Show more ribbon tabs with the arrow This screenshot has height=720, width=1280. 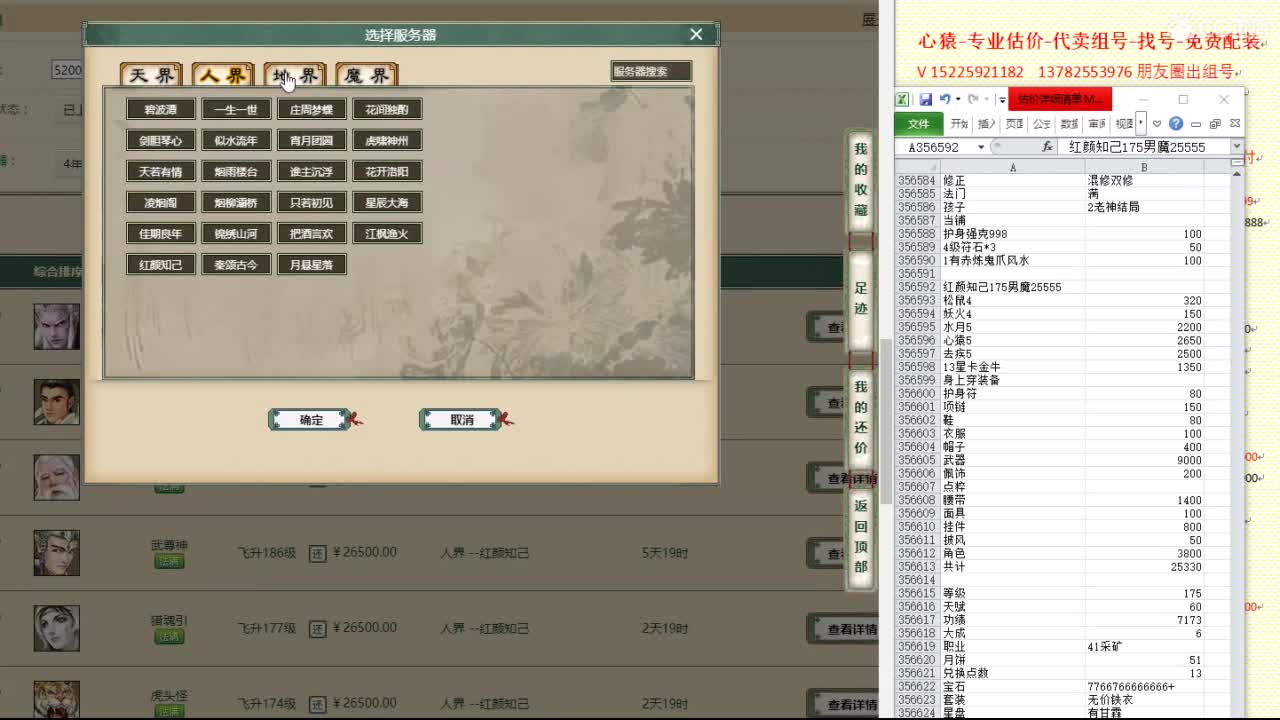(x=1141, y=124)
